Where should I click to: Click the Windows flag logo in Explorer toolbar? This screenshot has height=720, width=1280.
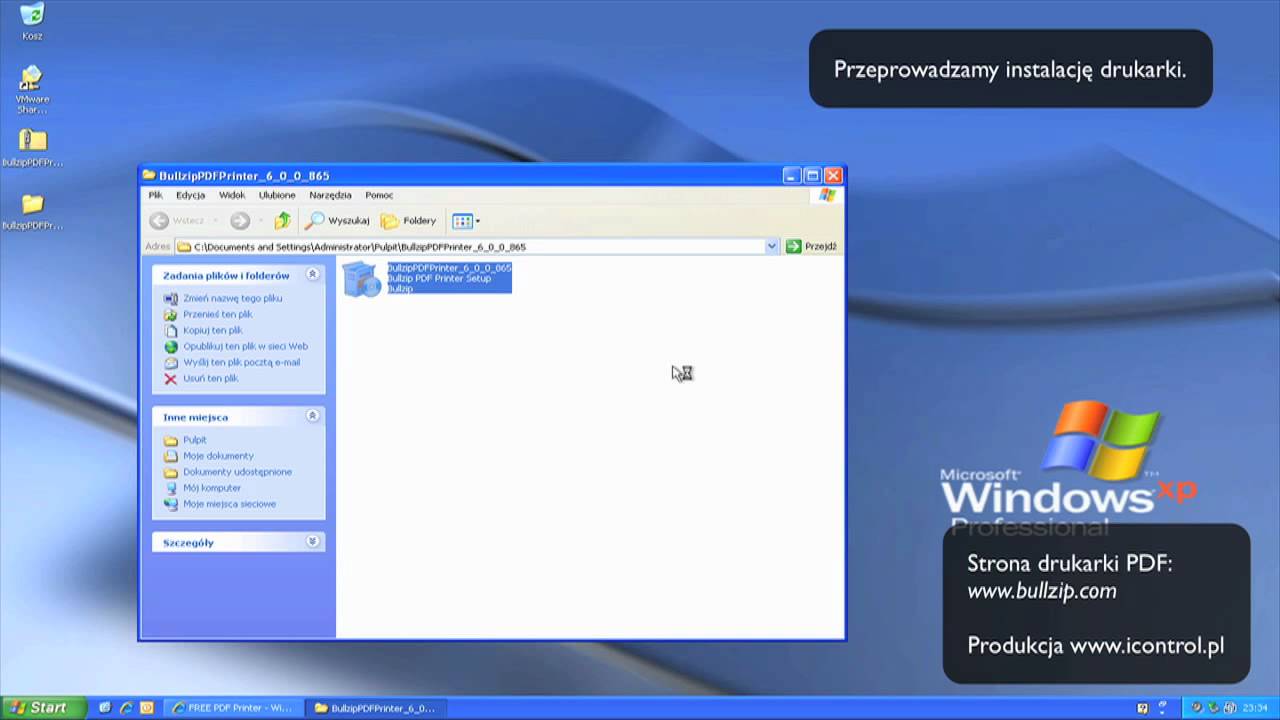point(826,195)
